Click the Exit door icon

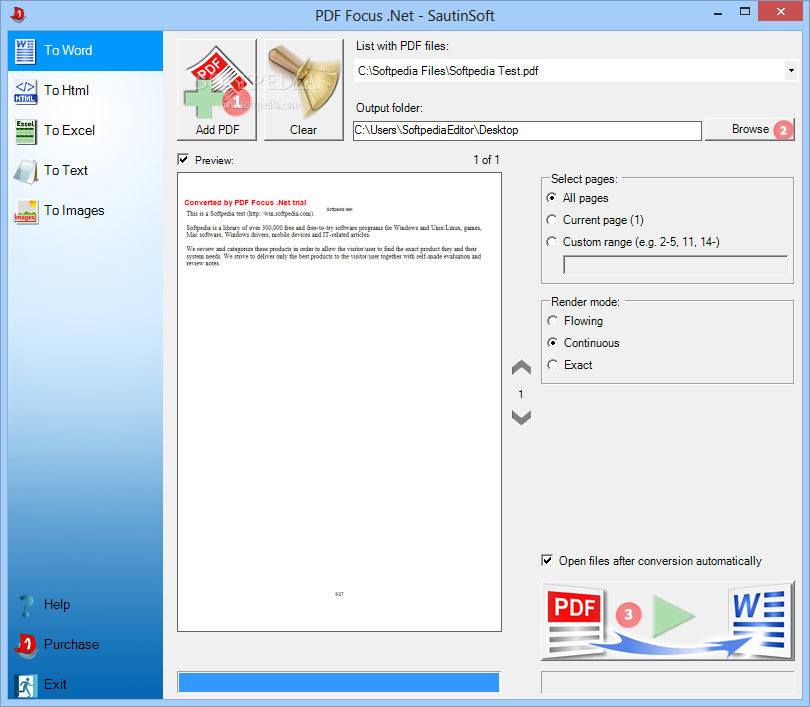[x=25, y=685]
